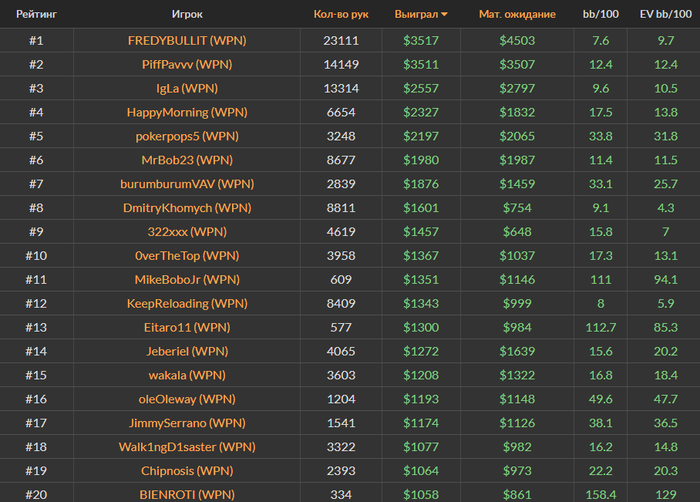Open player MrBob23 (WPN) profile
This screenshot has height=502, width=700.
pyautogui.click(x=187, y=160)
